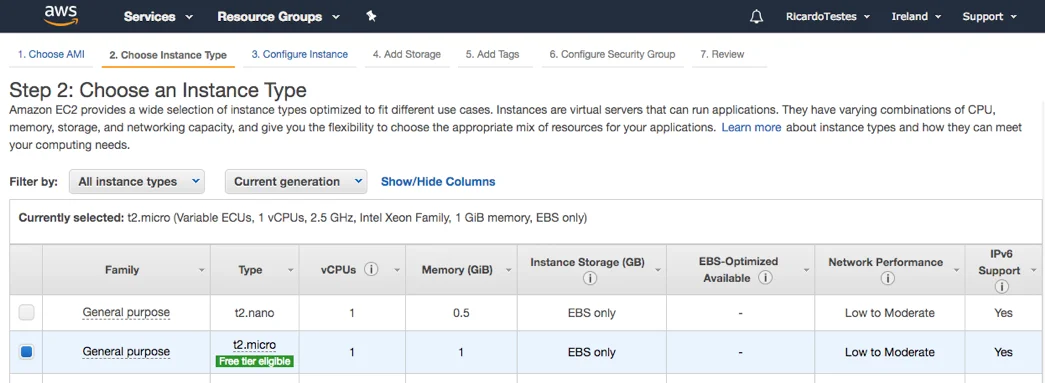The image size is (1045, 383).
Task: Open the Resource Groups dropdown
Action: 278,17
